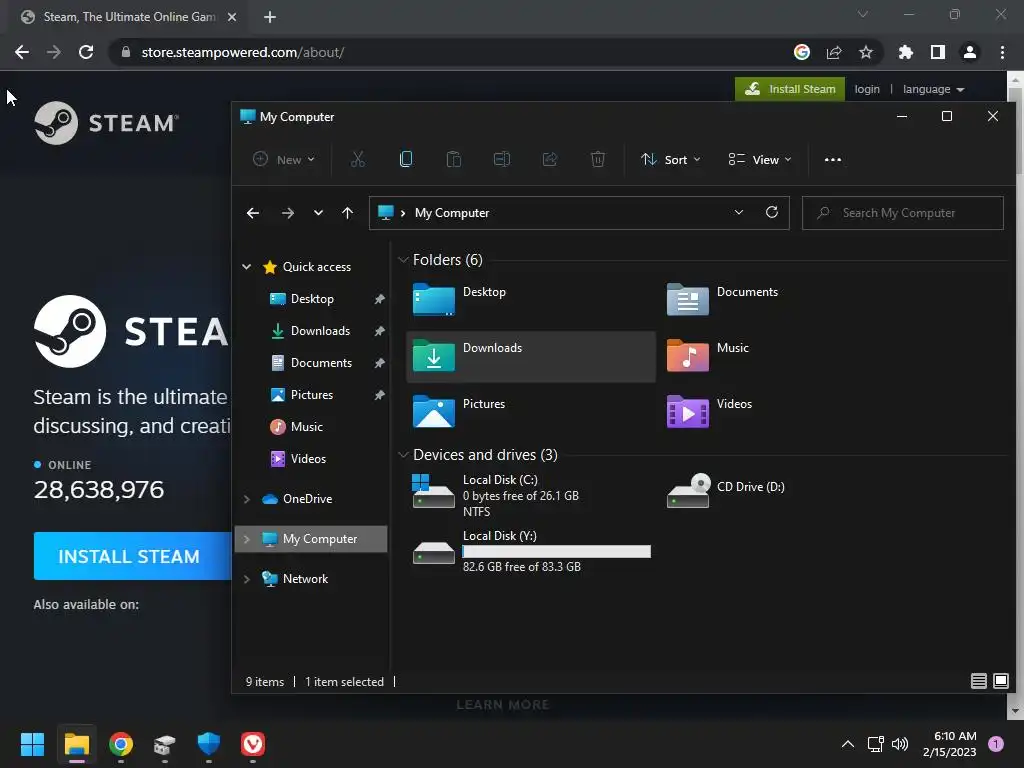The image size is (1024, 768).
Task: Click the green Install Steam button
Action: tap(790, 89)
